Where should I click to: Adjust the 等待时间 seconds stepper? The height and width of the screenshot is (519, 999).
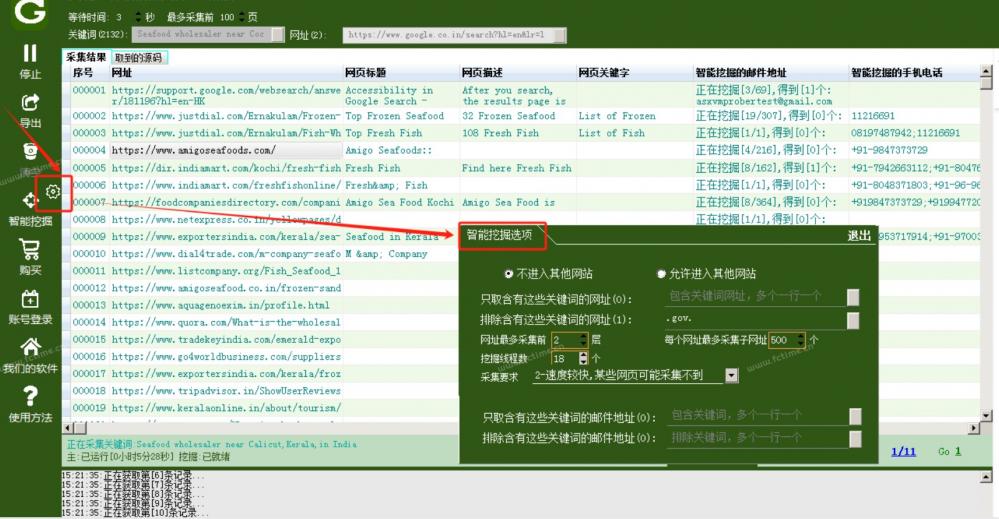point(139,17)
